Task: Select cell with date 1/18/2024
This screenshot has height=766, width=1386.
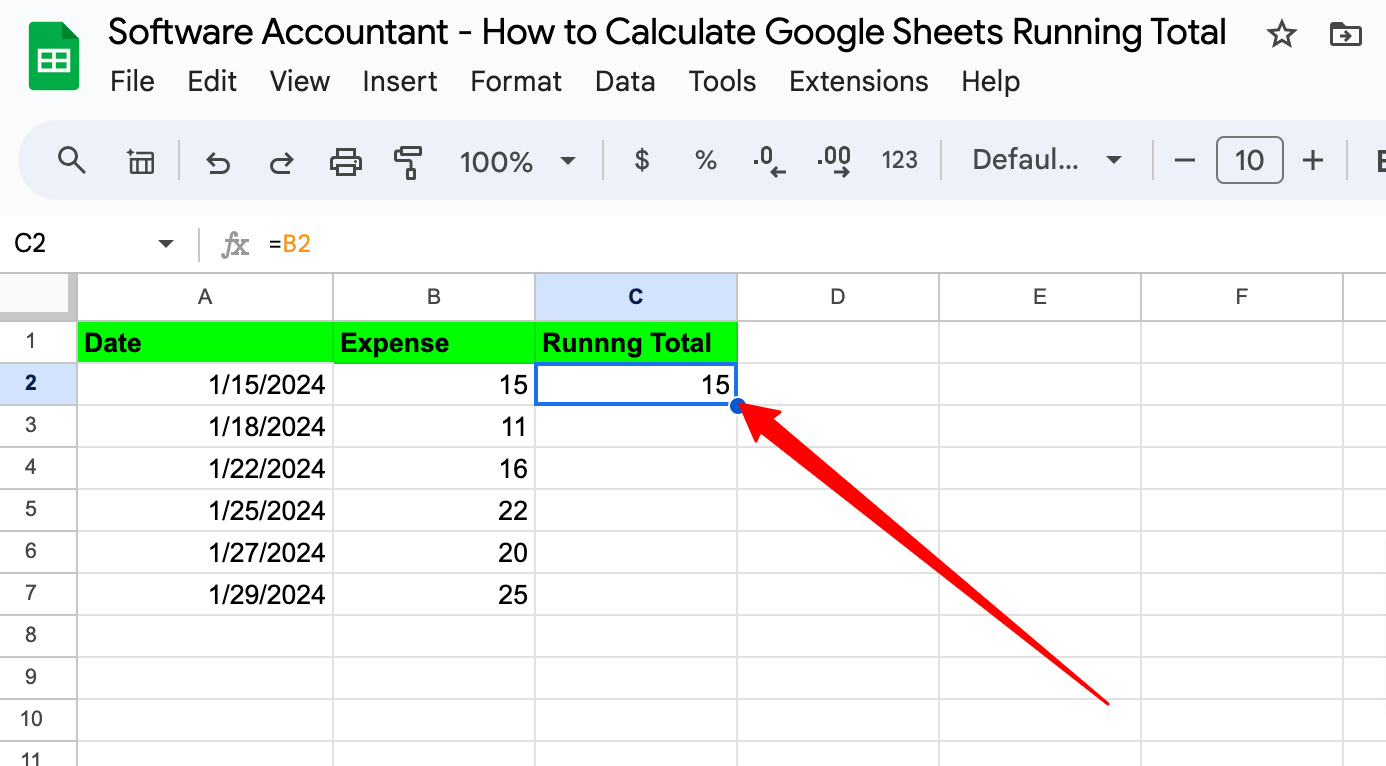Action: [205, 427]
